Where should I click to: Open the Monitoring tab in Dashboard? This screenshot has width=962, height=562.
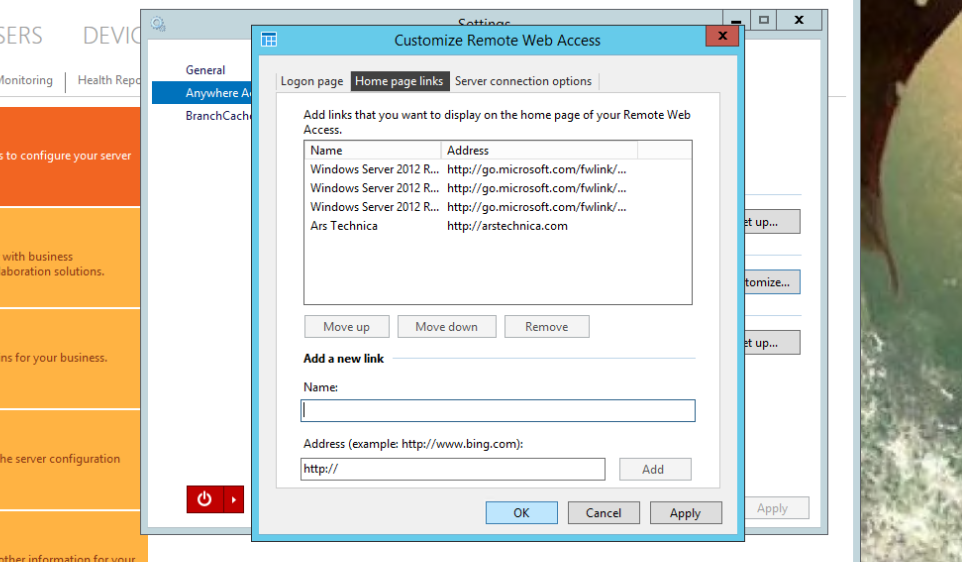26,80
